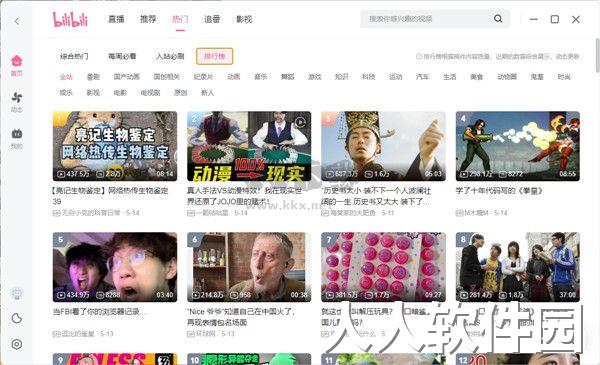Open the 追番 tab

212,19
